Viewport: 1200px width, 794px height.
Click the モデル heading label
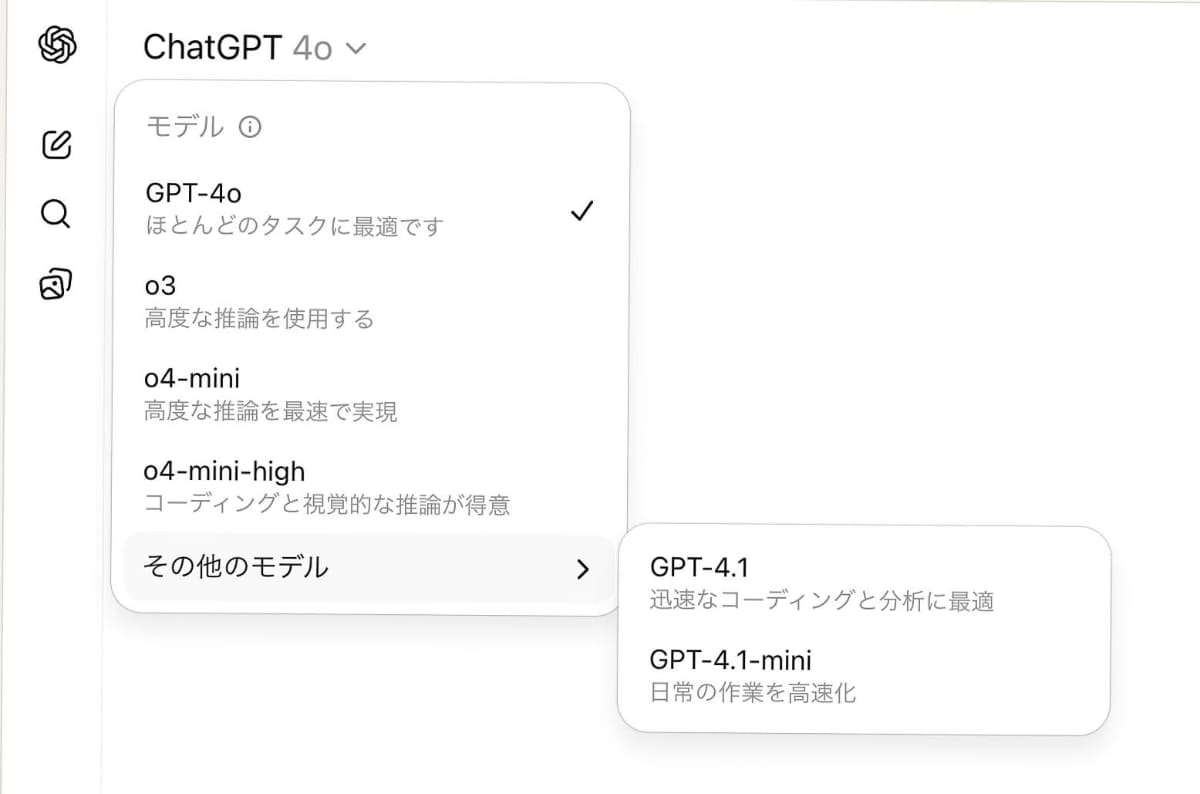(x=183, y=127)
